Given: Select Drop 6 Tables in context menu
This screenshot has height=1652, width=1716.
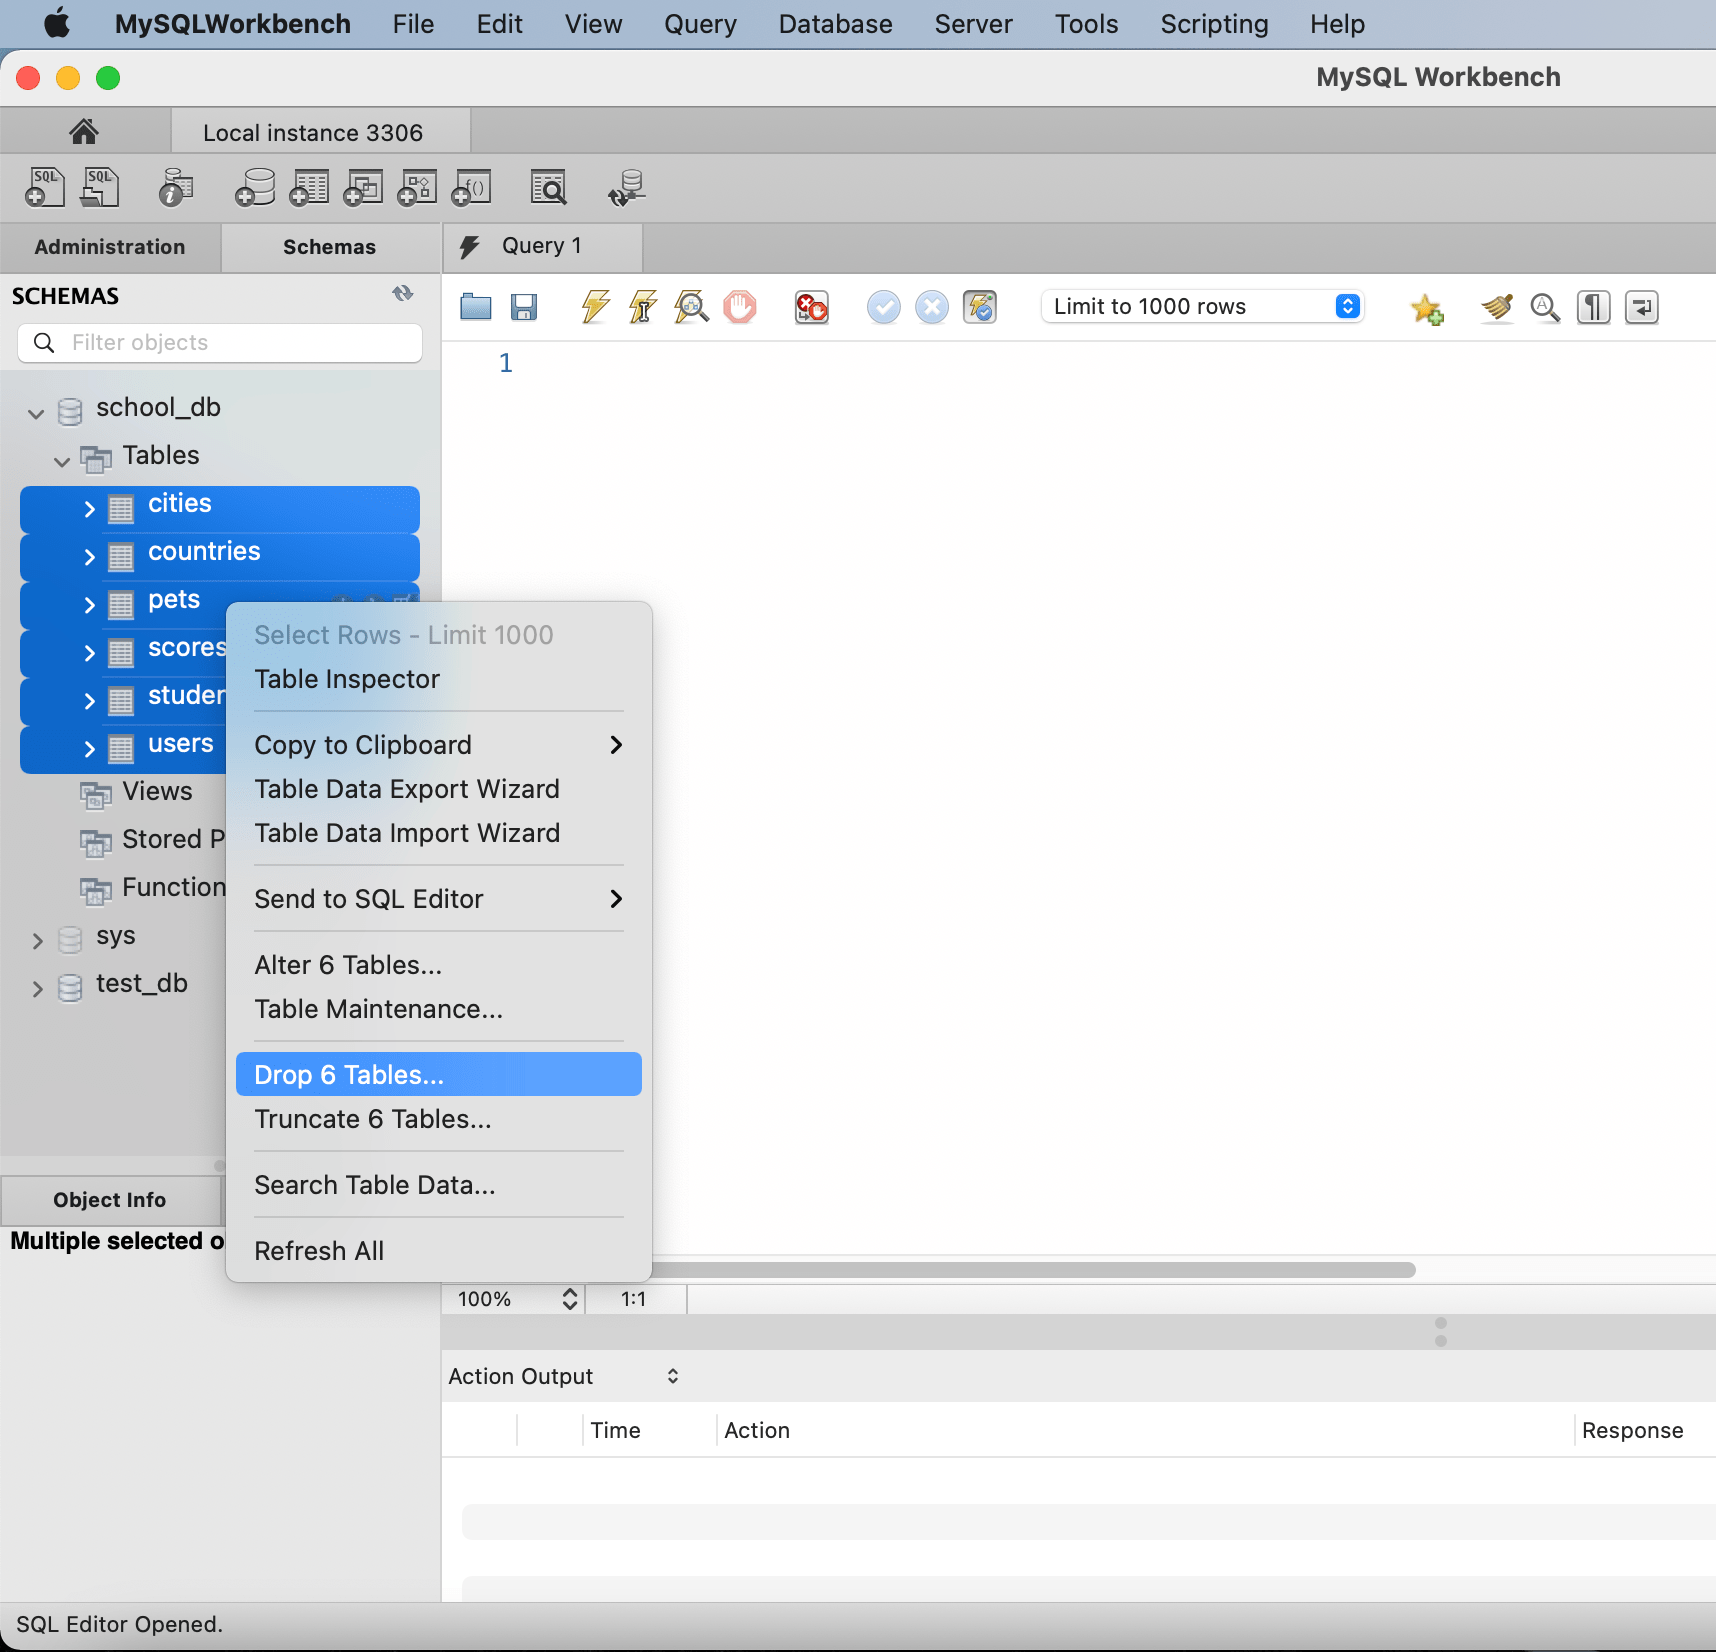Looking at the screenshot, I should (x=348, y=1074).
